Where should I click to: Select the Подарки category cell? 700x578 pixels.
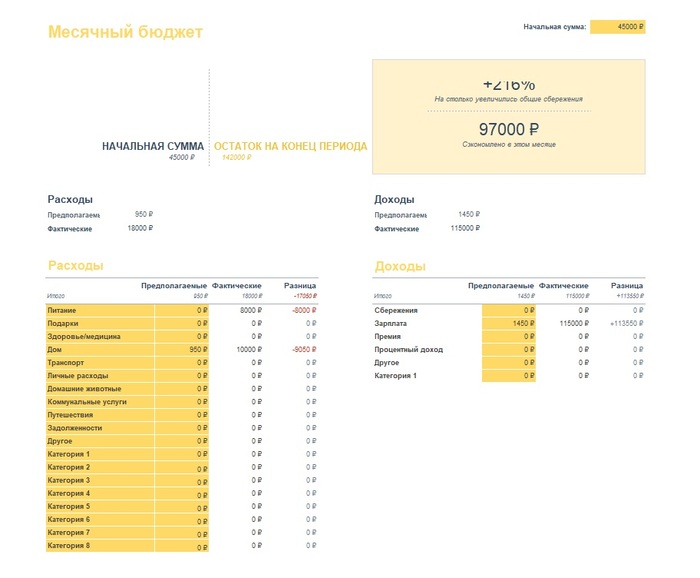100,323
